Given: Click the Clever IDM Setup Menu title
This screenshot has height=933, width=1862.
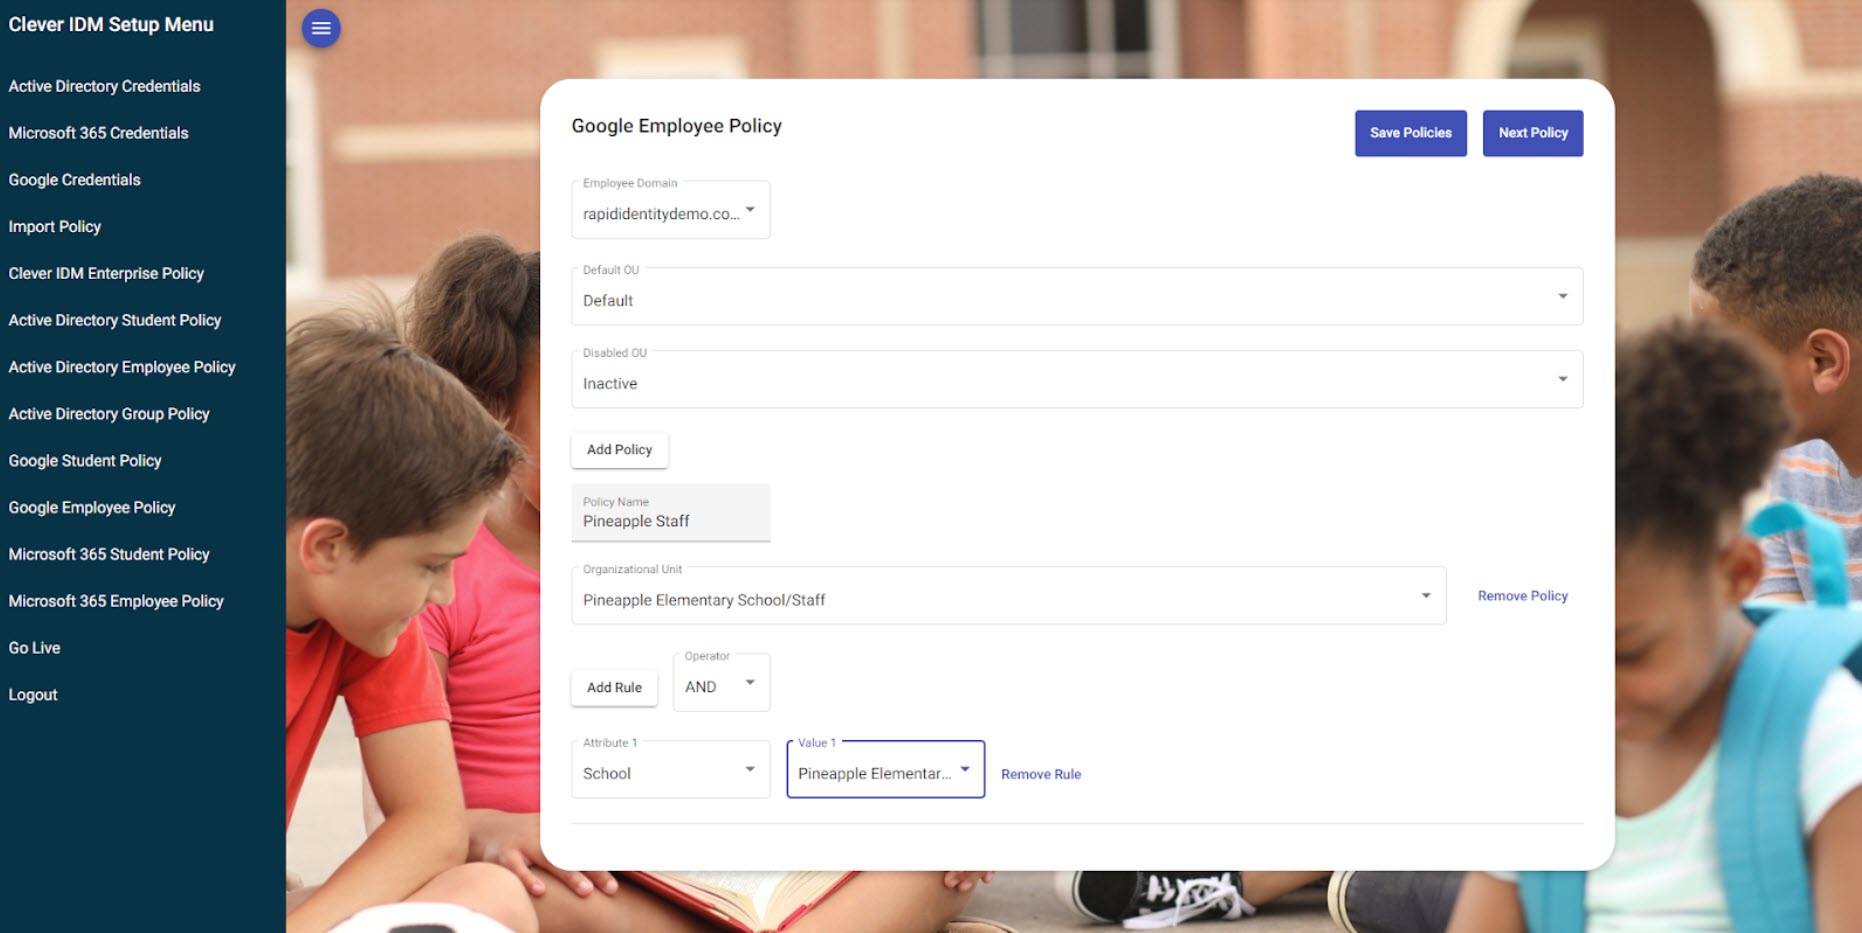Looking at the screenshot, I should point(111,24).
